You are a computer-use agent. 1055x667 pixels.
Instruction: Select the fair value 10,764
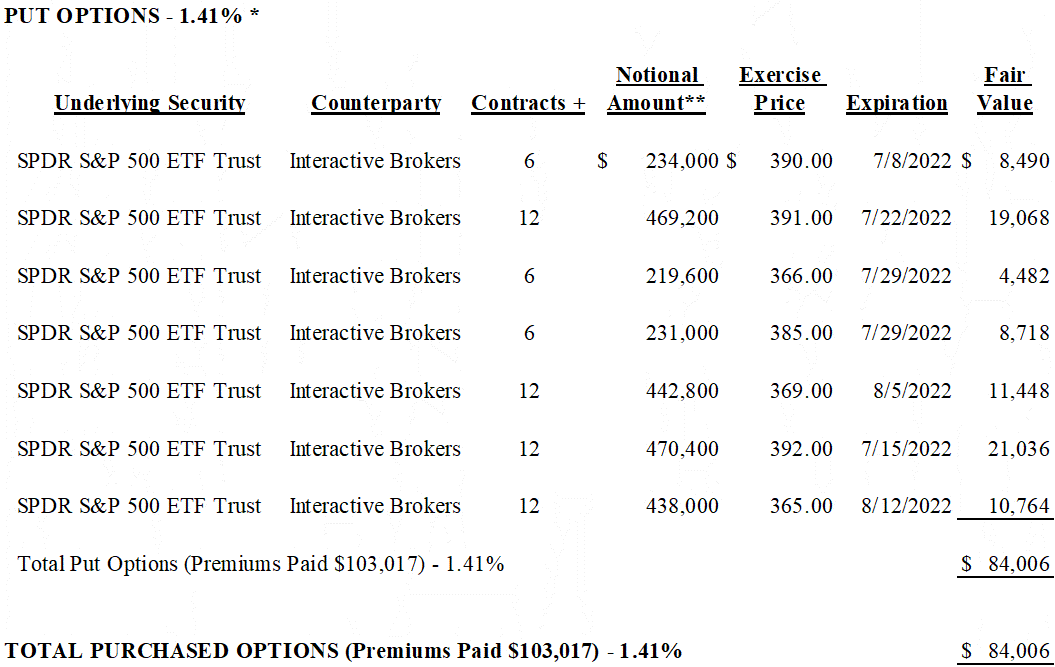tap(1019, 506)
